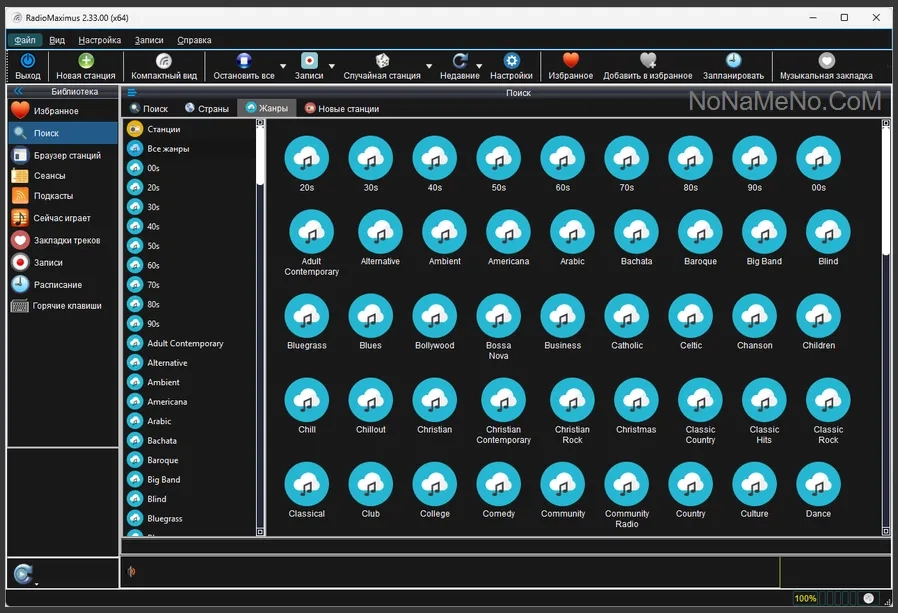Select the Jazz-free Bollywood genre icon
This screenshot has height=613, width=898.
click(434, 316)
